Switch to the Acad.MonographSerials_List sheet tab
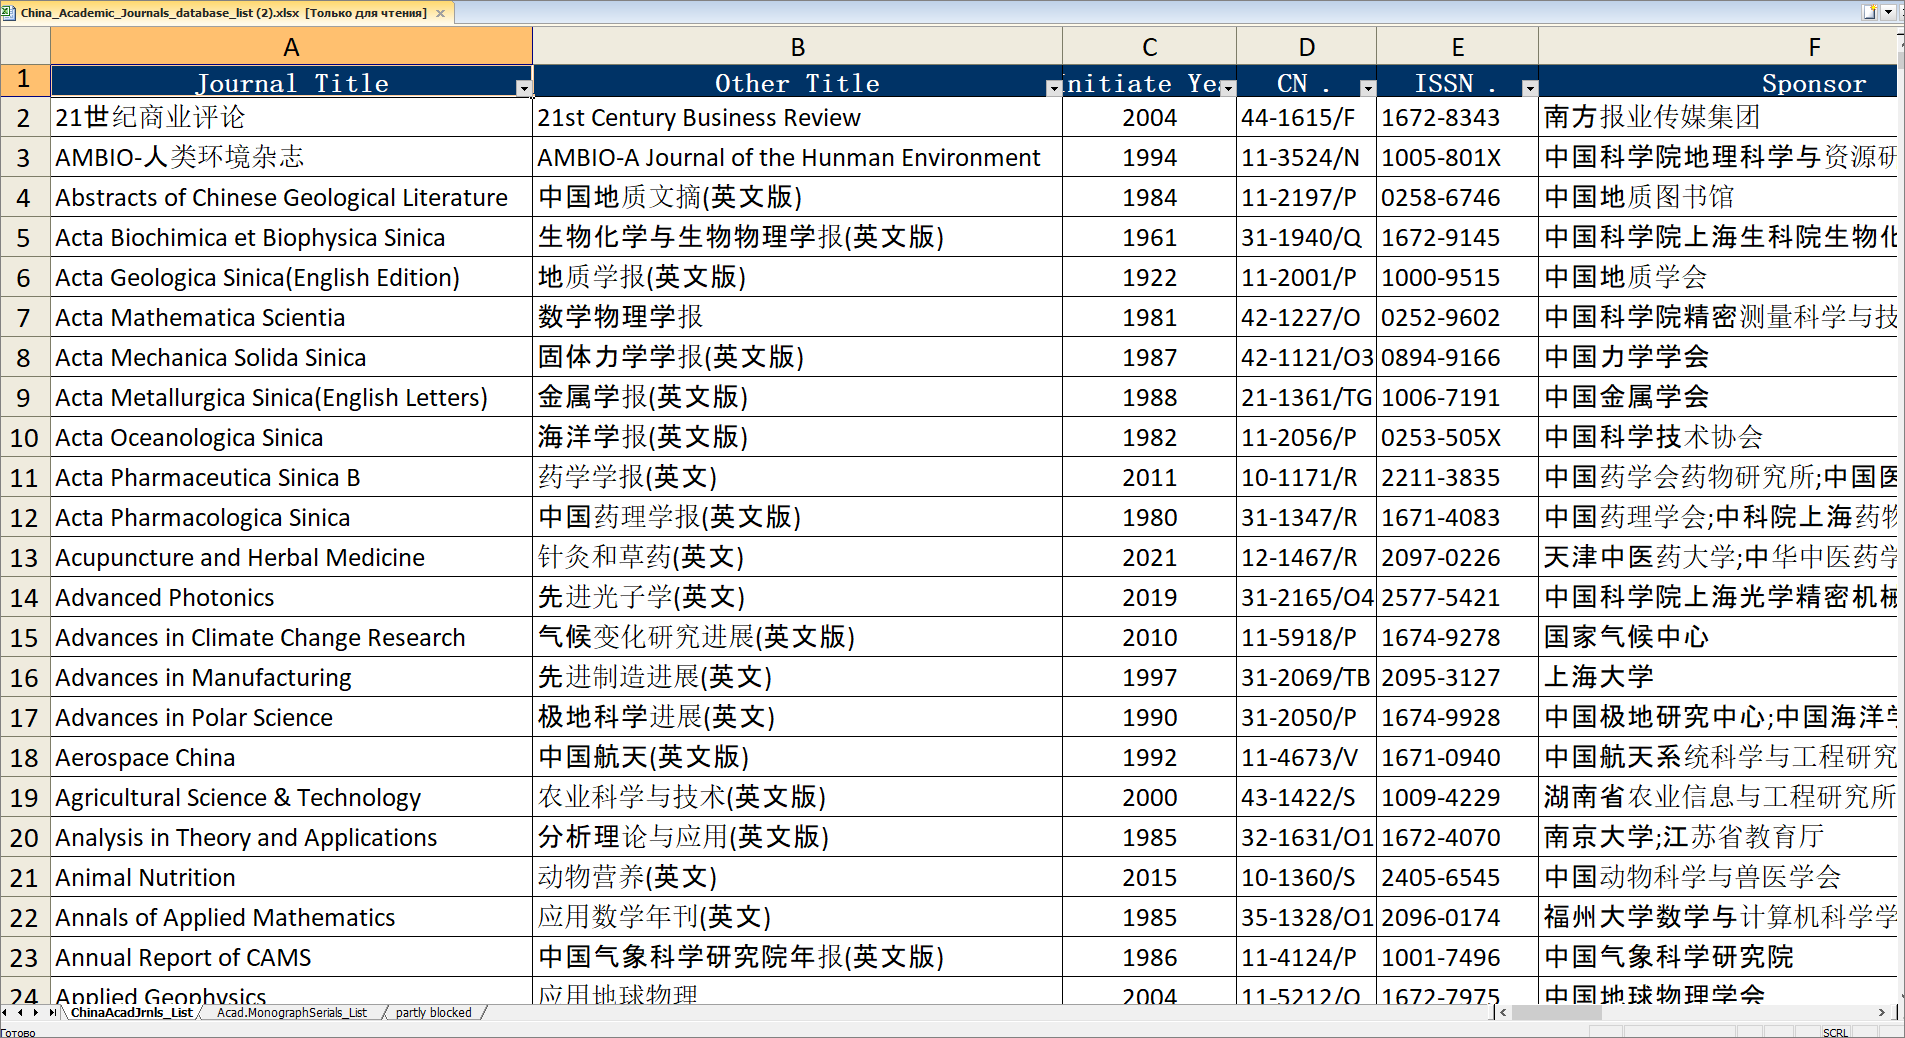 (x=292, y=1013)
